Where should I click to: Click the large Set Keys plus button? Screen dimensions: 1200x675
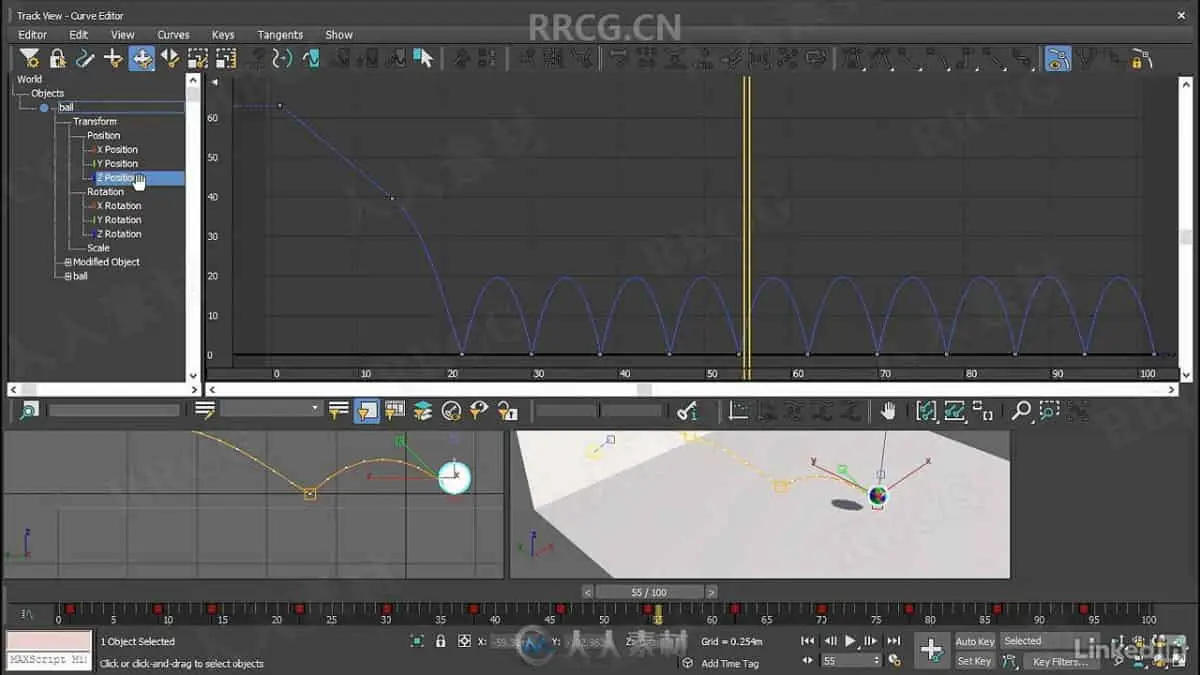[x=931, y=650]
